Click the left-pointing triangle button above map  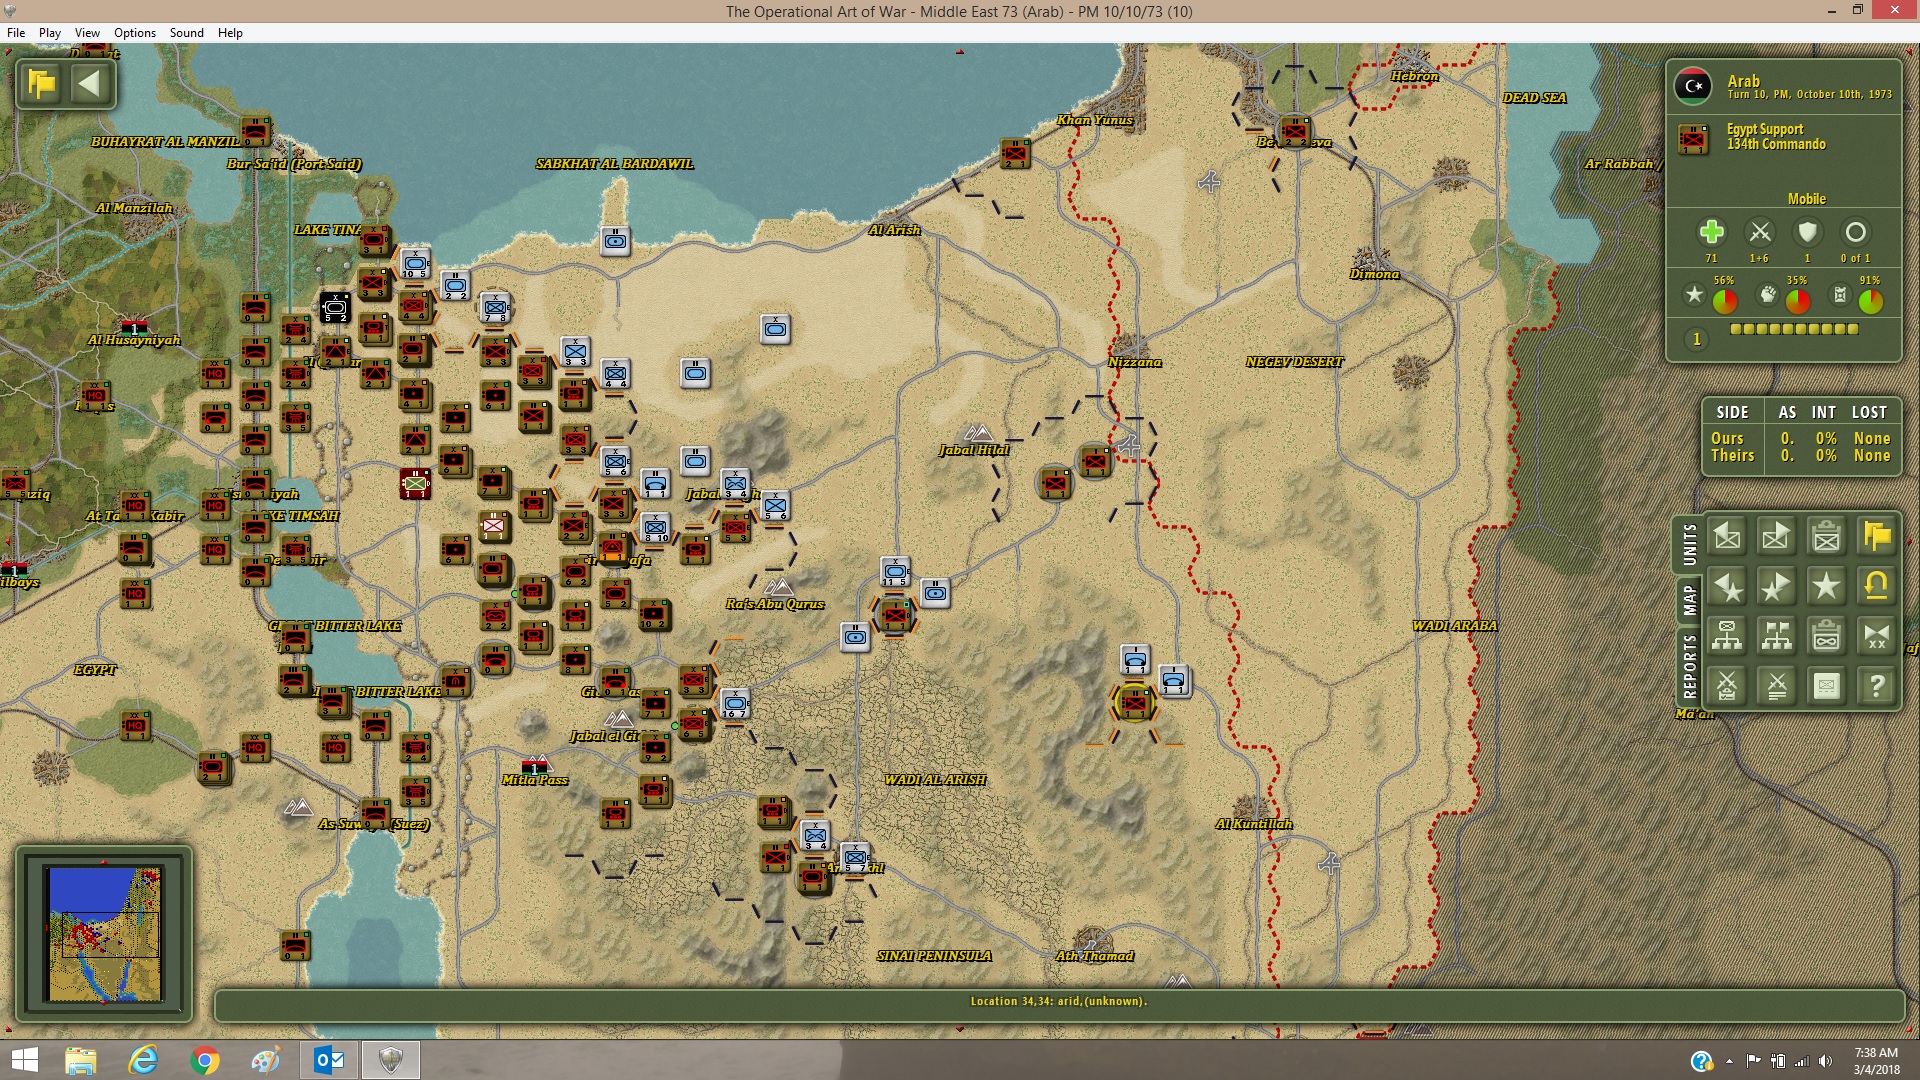coord(90,84)
